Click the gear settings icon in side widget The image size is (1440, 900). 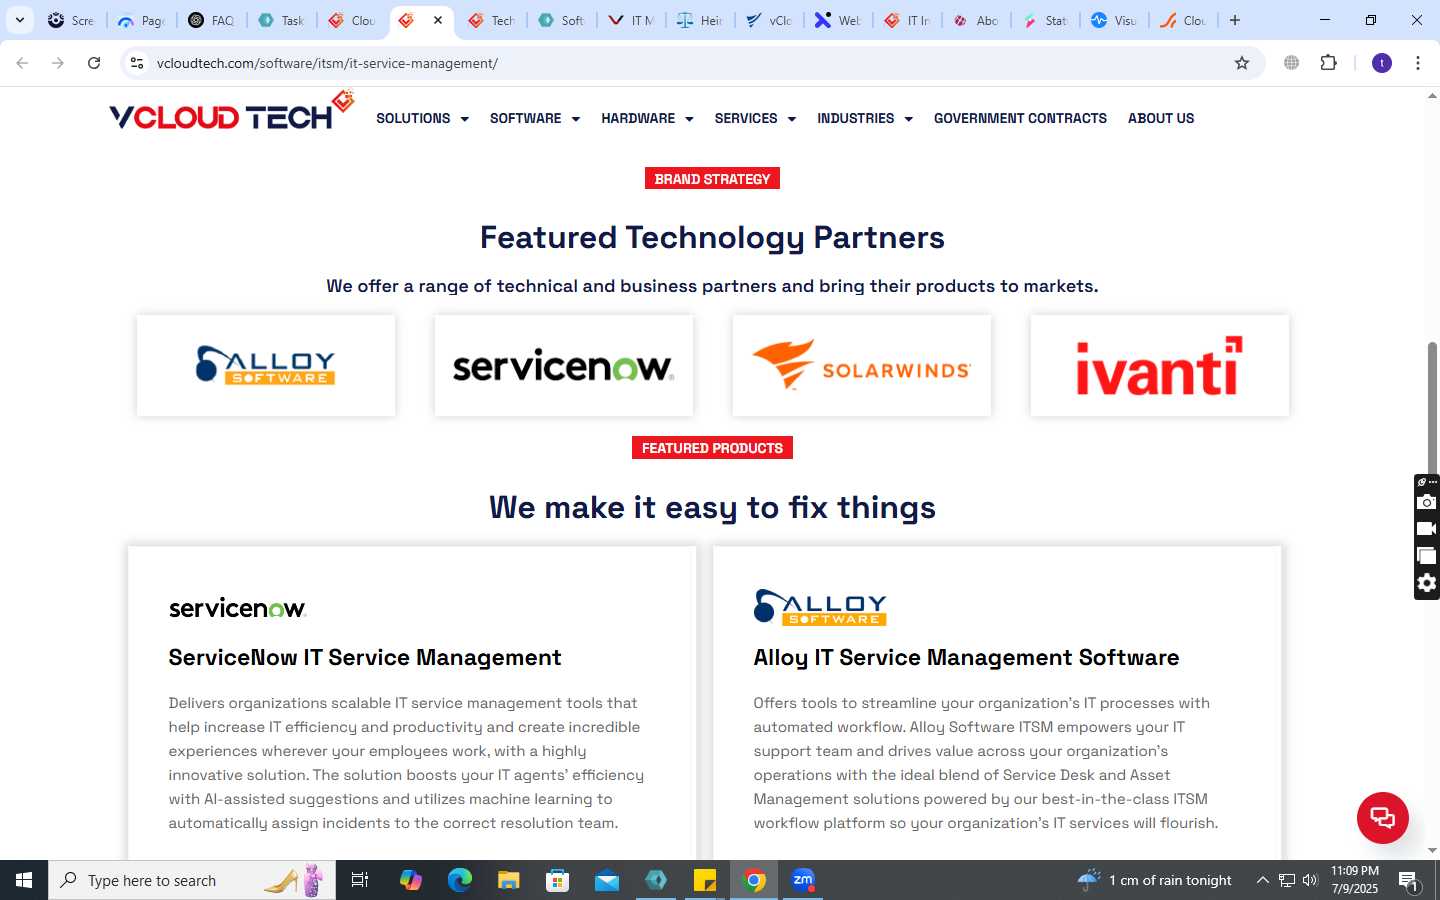tap(1427, 583)
